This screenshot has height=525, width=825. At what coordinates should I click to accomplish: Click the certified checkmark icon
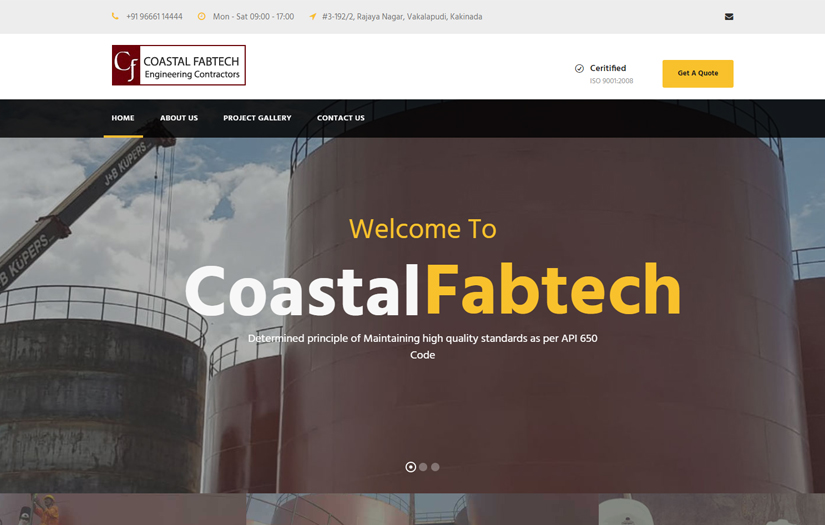[x=579, y=68]
